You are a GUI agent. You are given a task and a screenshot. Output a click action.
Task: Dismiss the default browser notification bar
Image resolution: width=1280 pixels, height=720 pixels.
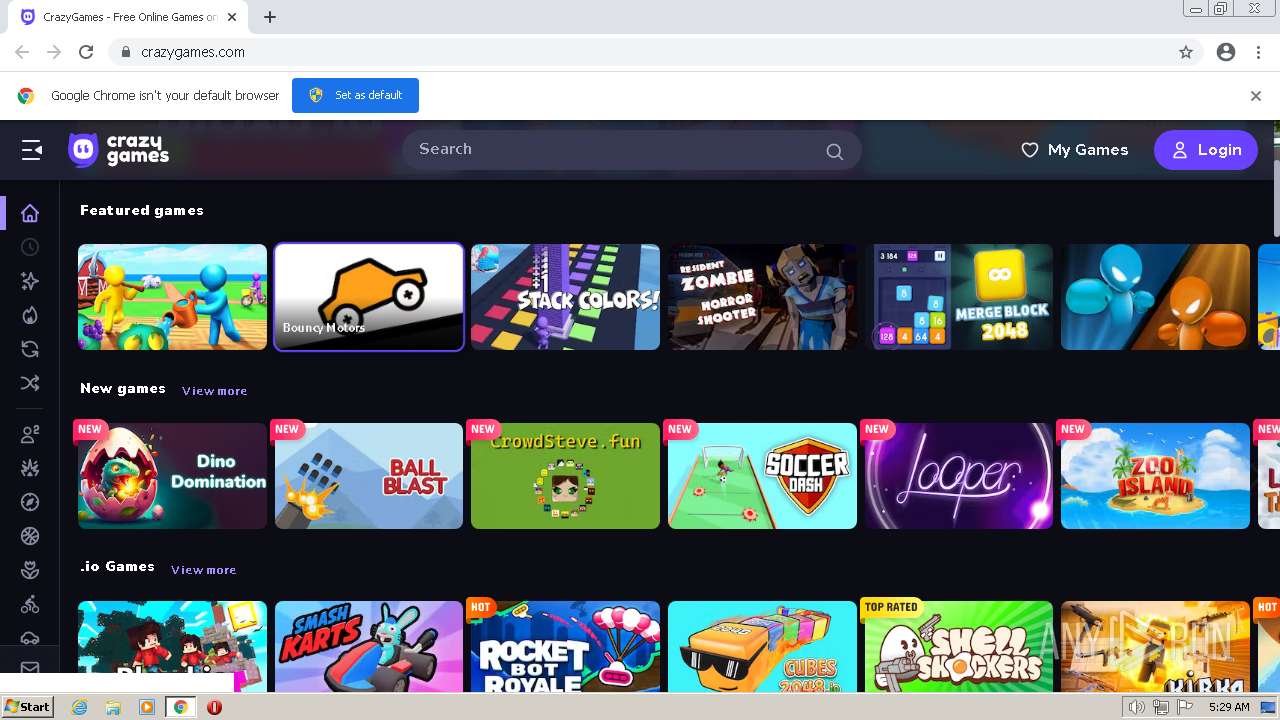(x=1256, y=96)
